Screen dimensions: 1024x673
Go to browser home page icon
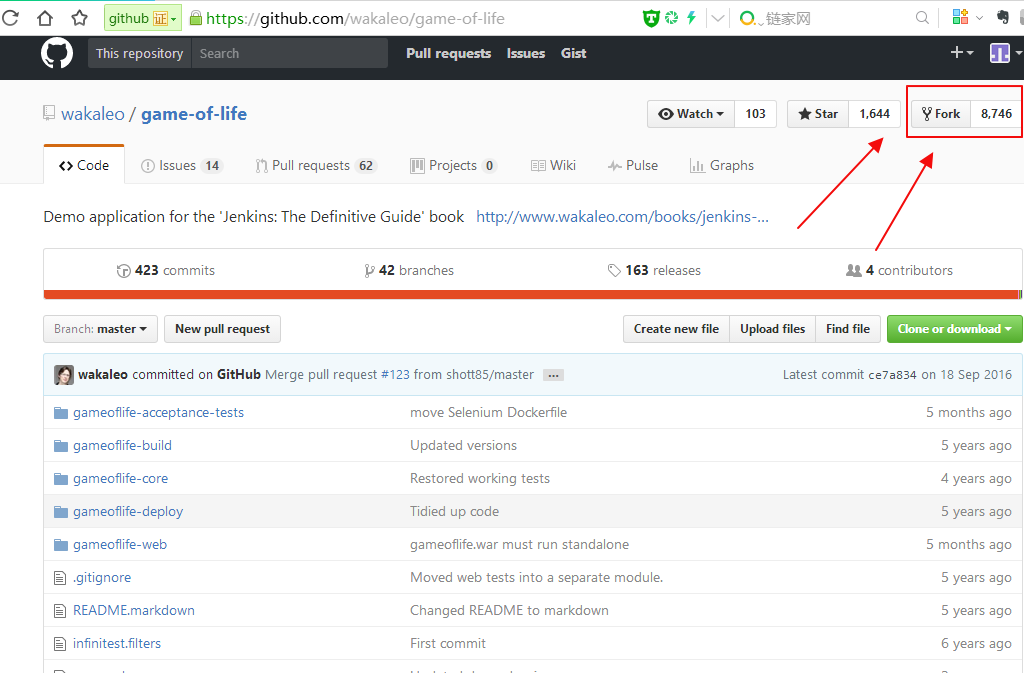(x=45, y=18)
